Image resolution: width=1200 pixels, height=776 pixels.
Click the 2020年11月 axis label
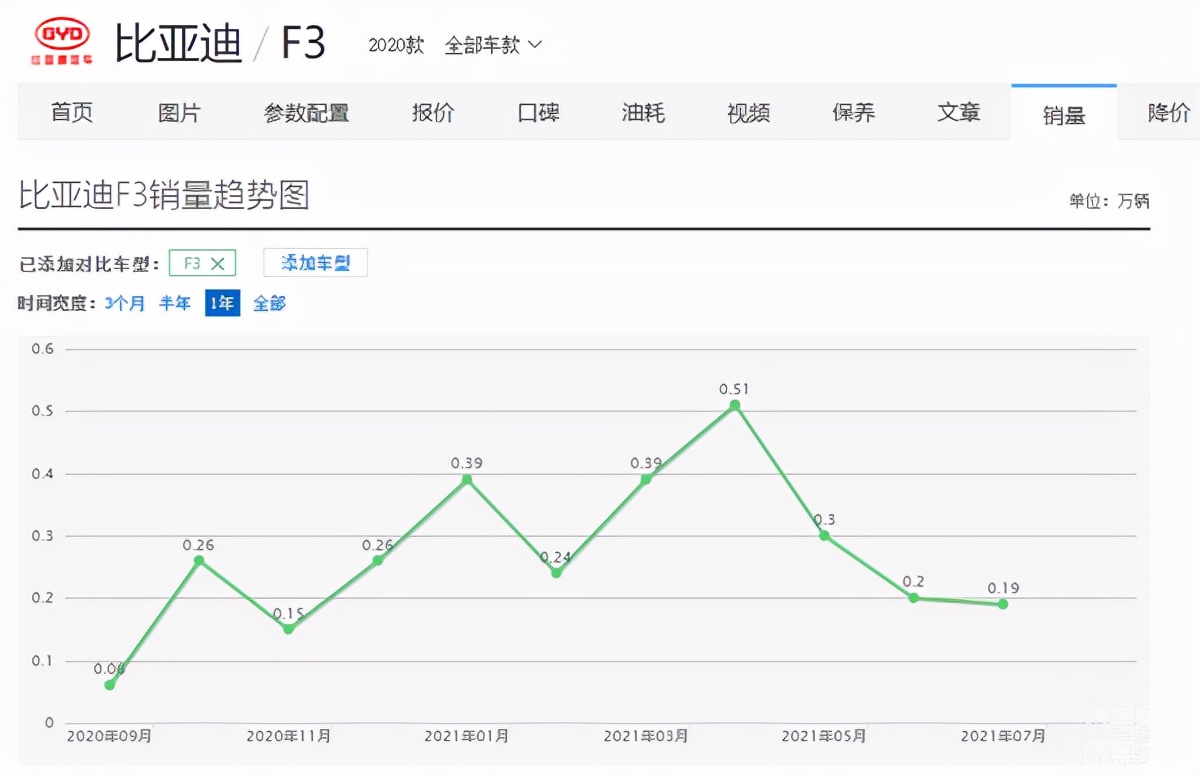(288, 736)
